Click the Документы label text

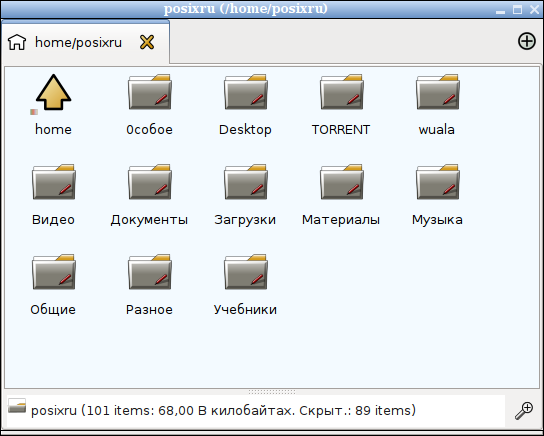pos(149,220)
